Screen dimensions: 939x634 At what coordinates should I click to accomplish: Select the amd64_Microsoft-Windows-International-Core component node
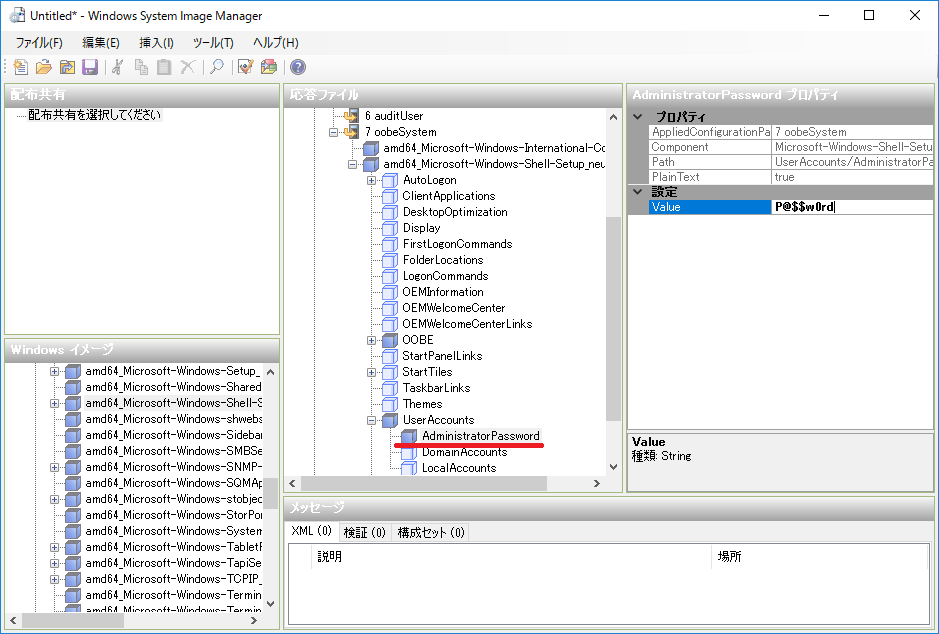[x=493, y=148]
